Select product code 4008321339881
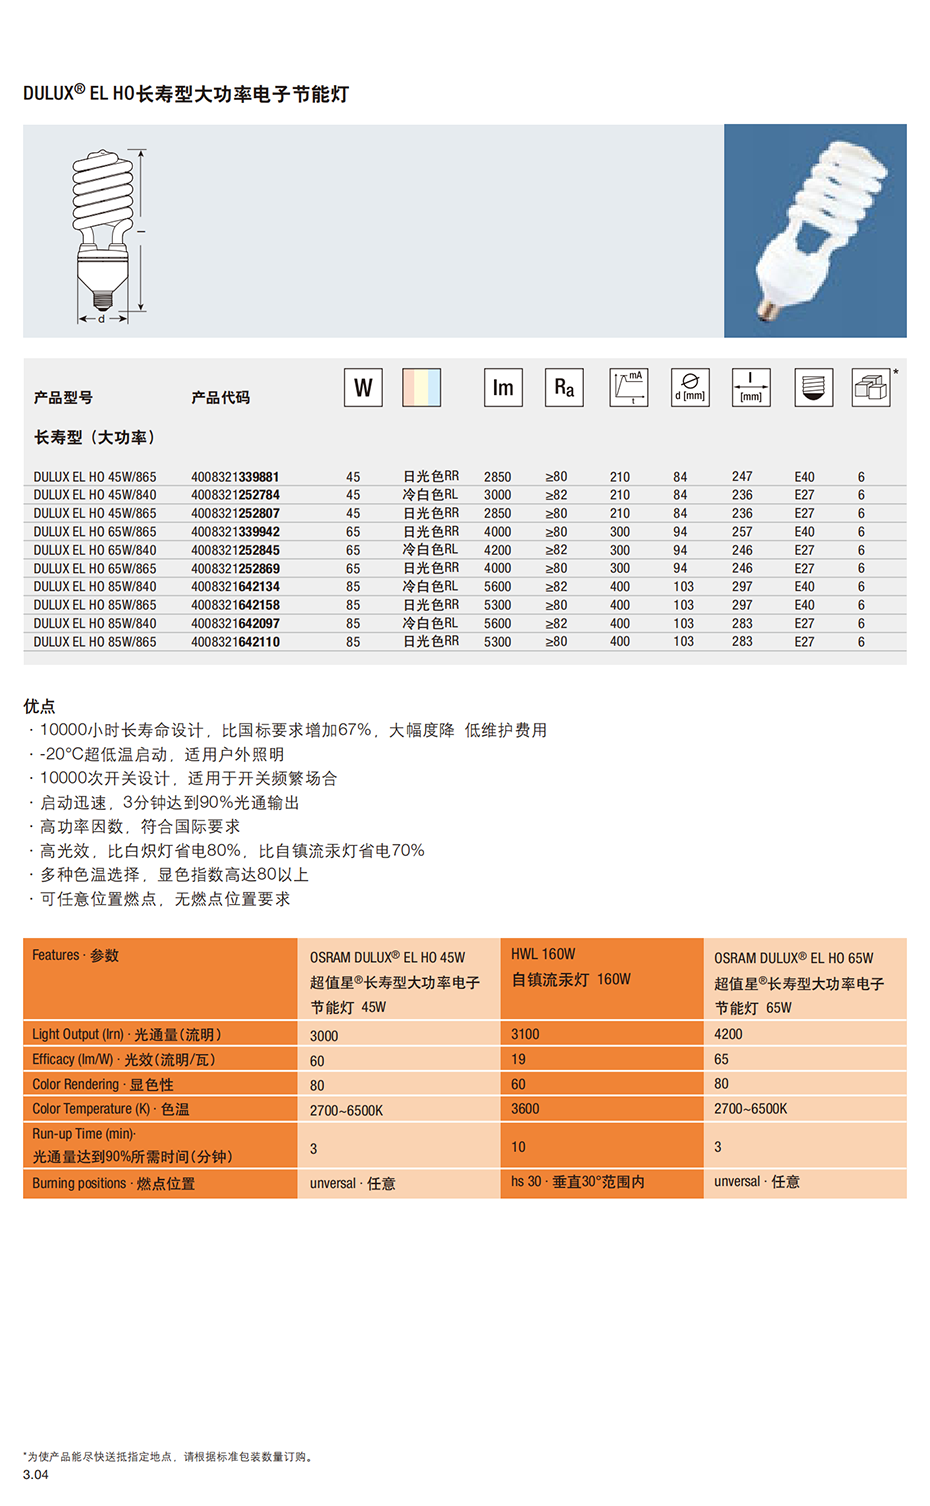This screenshot has width=930, height=1506. 235,477
